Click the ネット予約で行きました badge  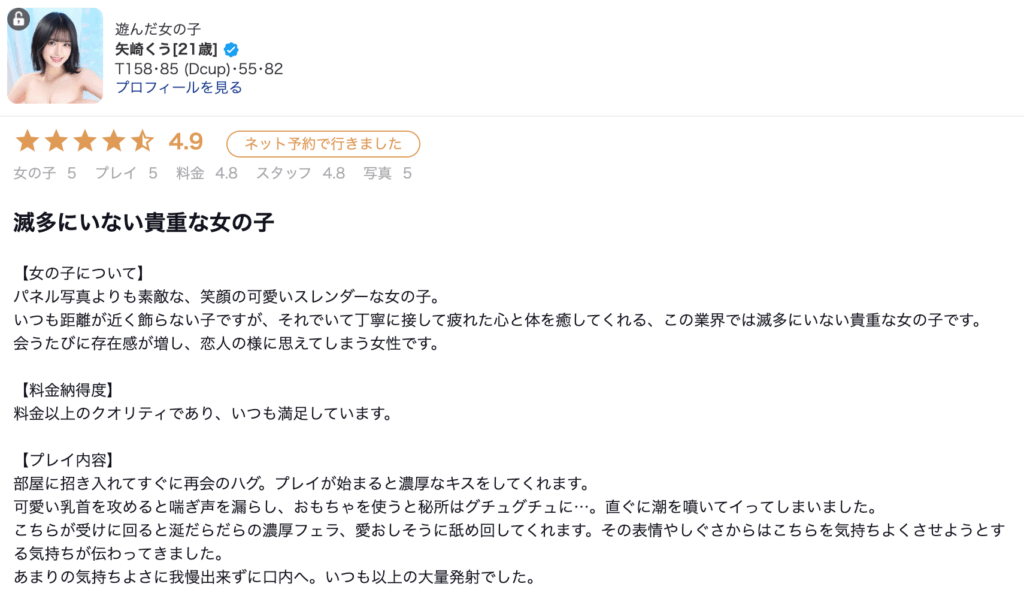(323, 144)
